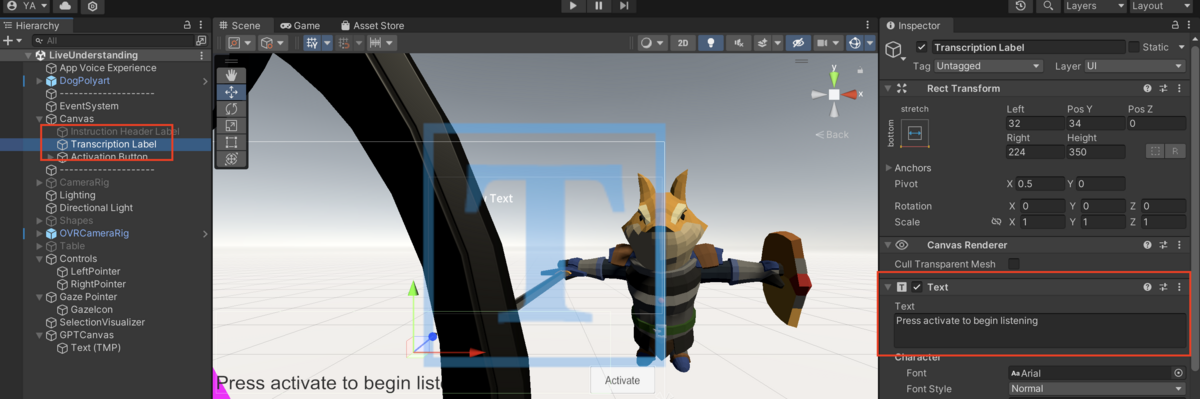Toggle scene lighting lightbulb
Screen dimensions: 1200x399
coord(711,43)
